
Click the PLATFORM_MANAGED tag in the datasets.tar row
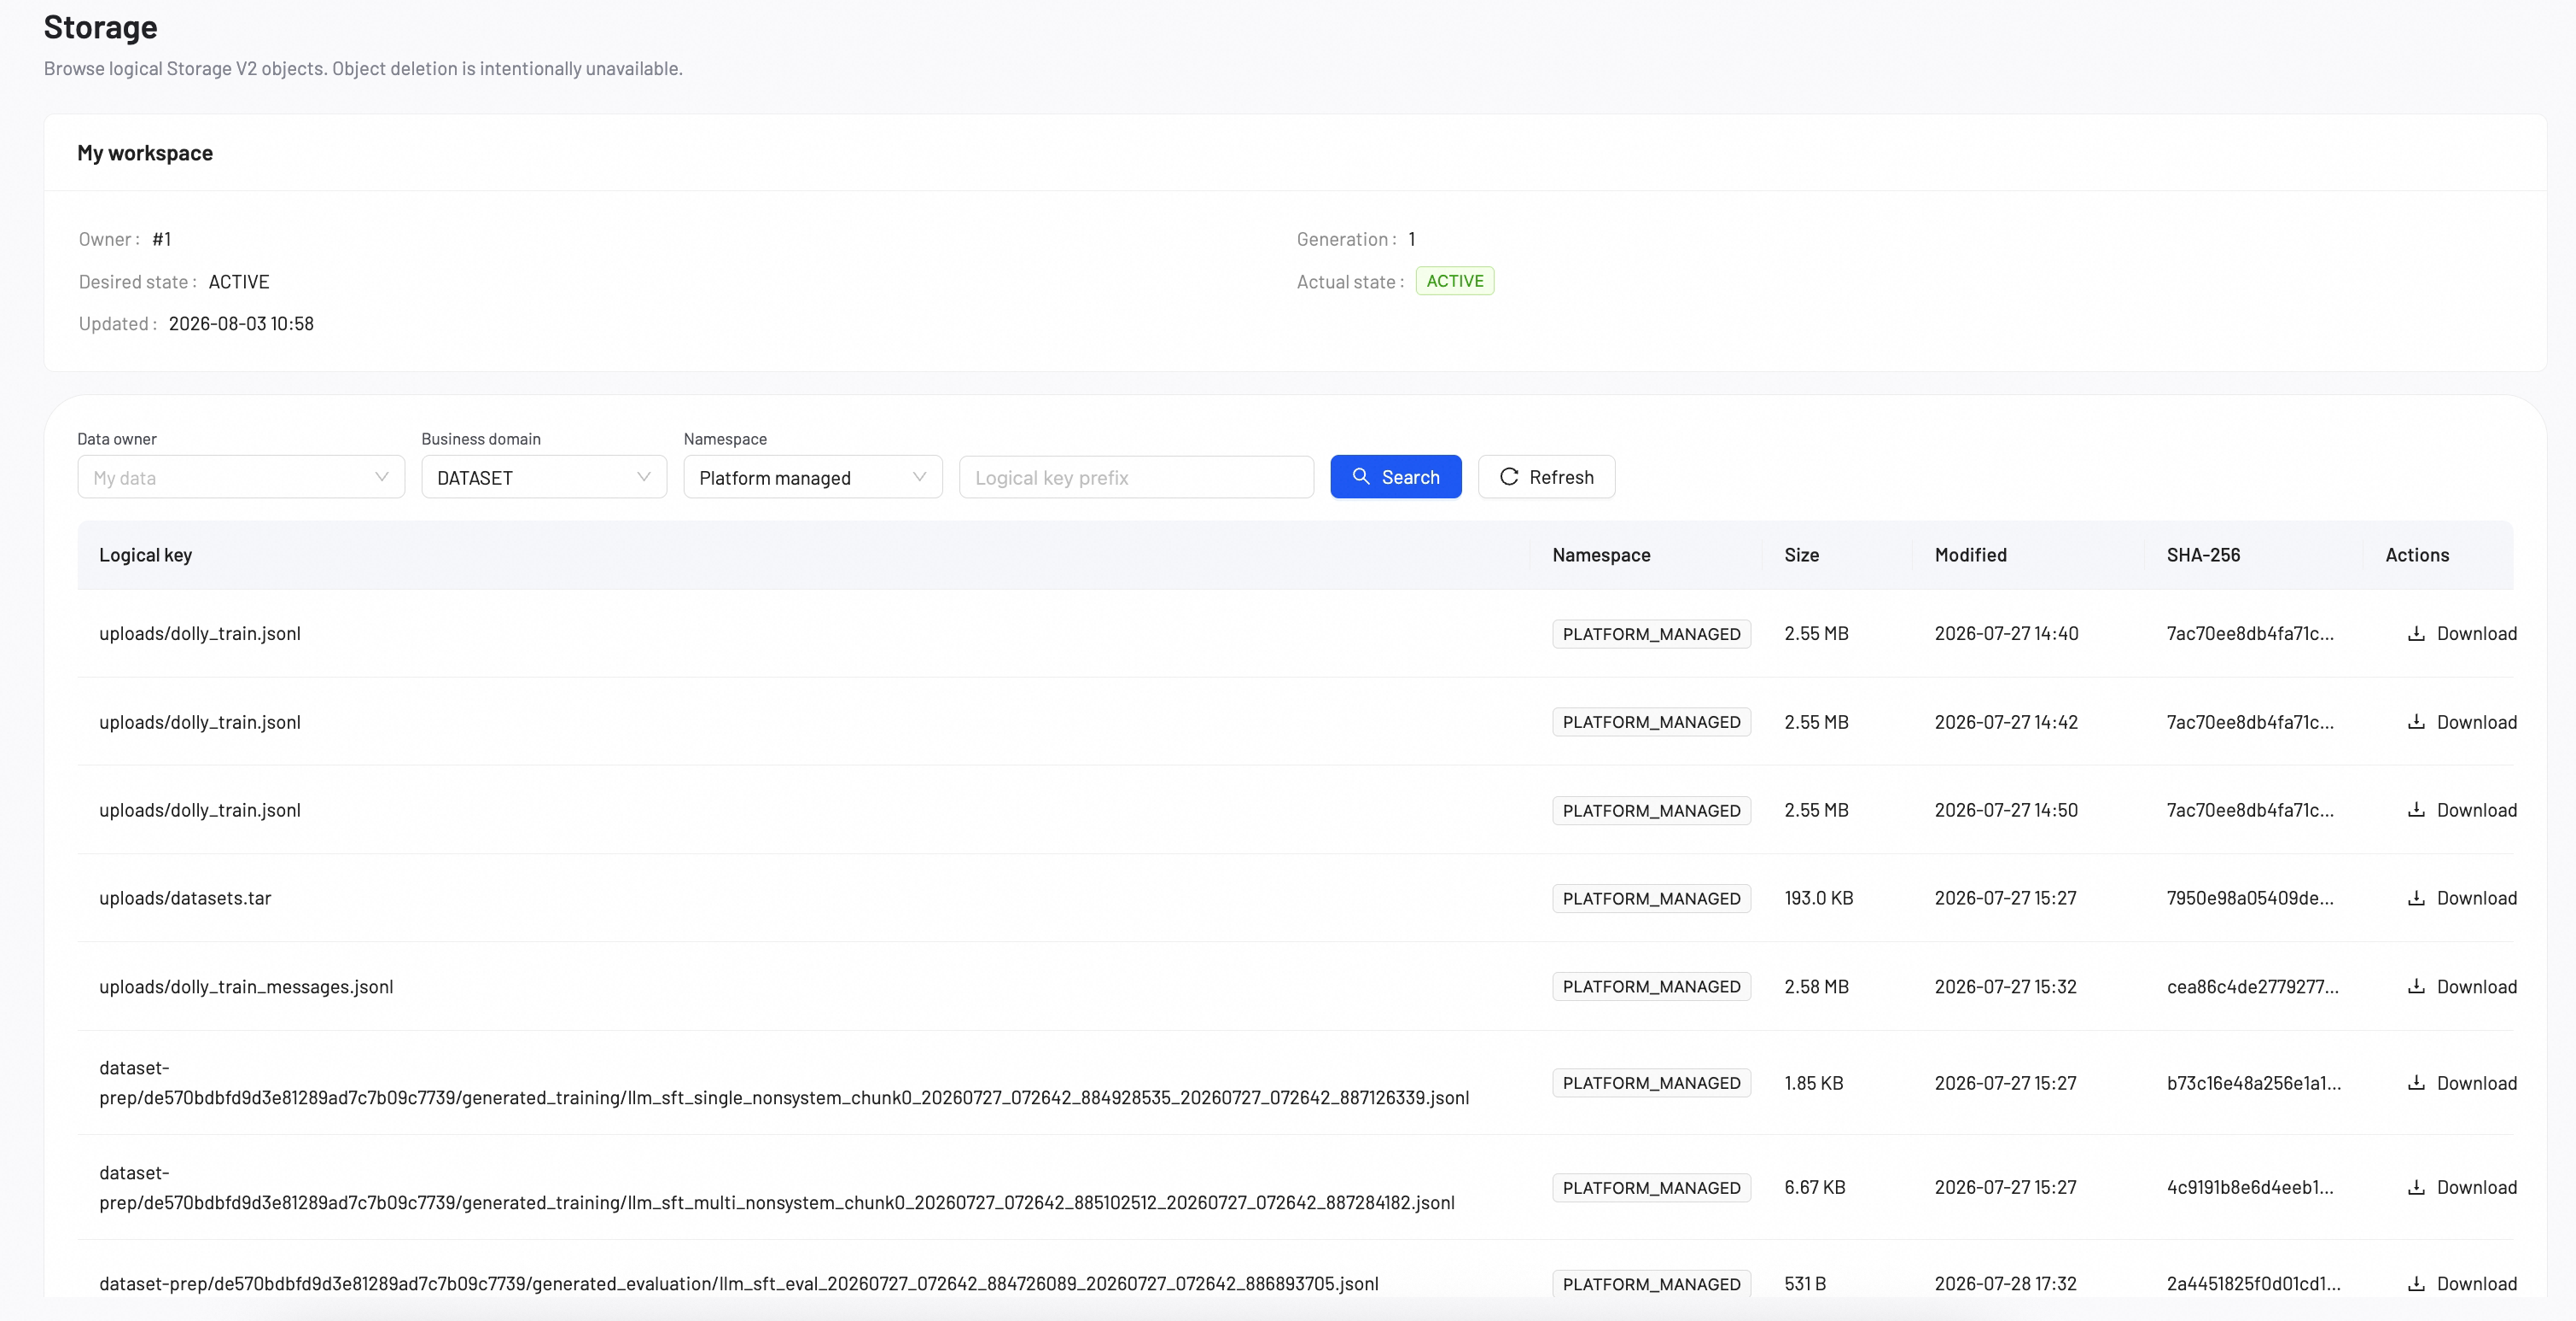1651,898
